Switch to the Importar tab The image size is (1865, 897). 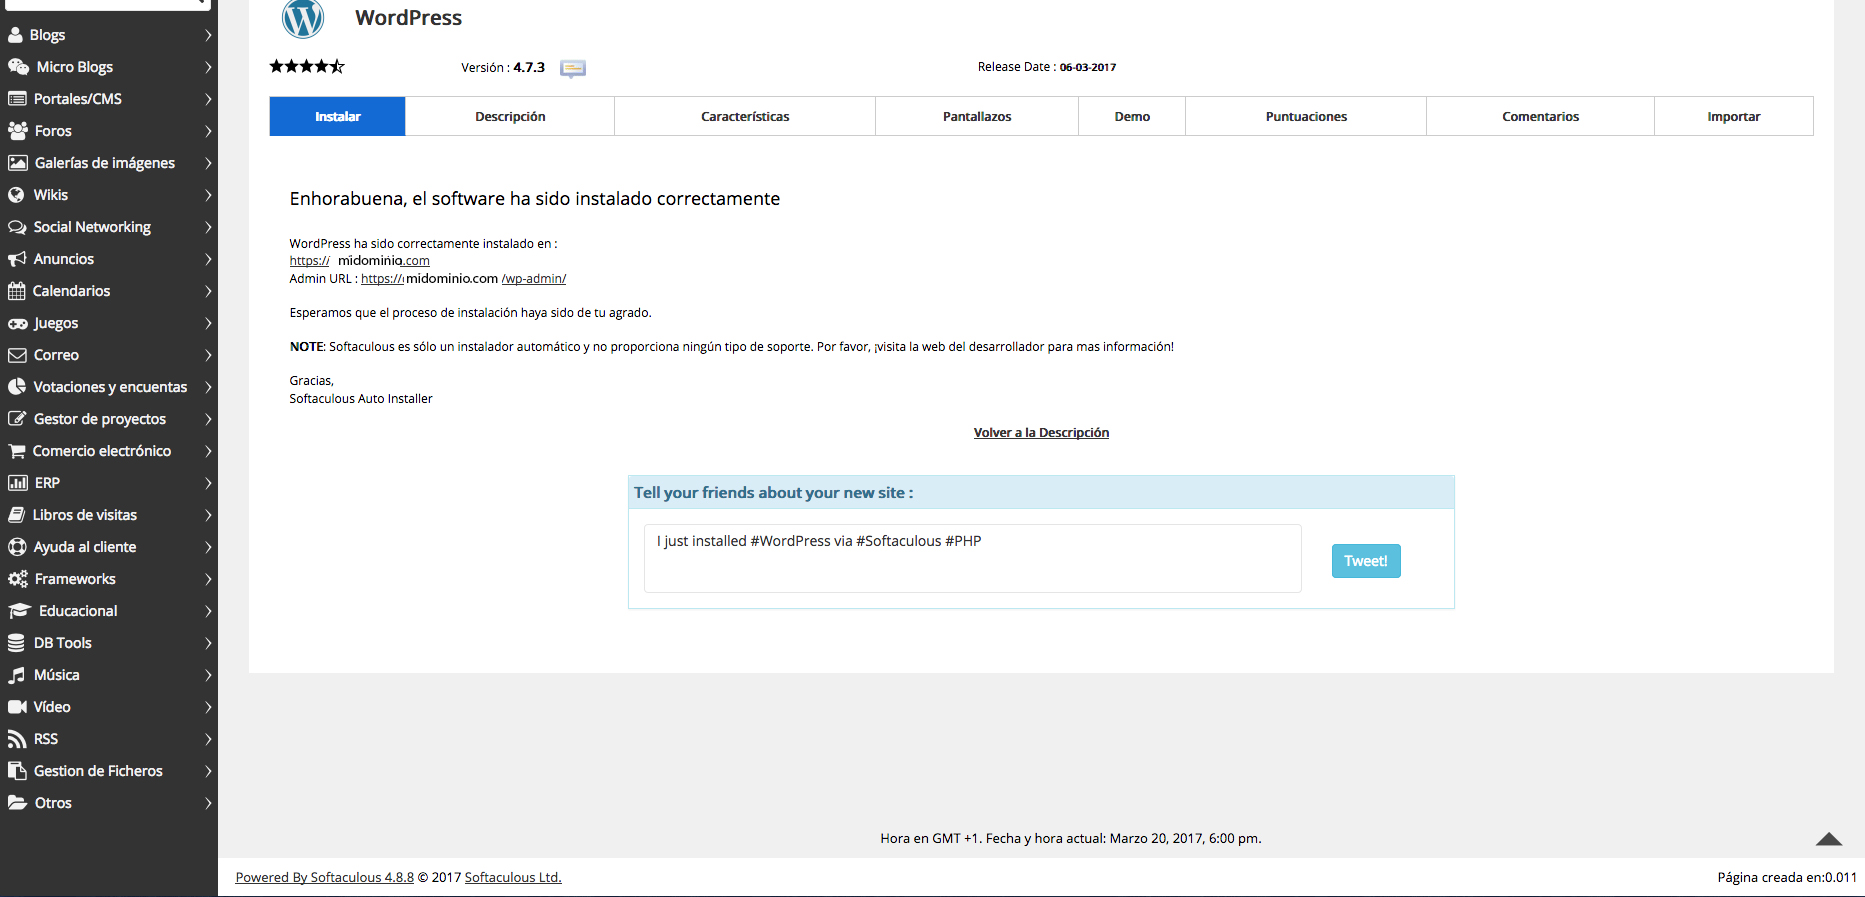coord(1734,116)
